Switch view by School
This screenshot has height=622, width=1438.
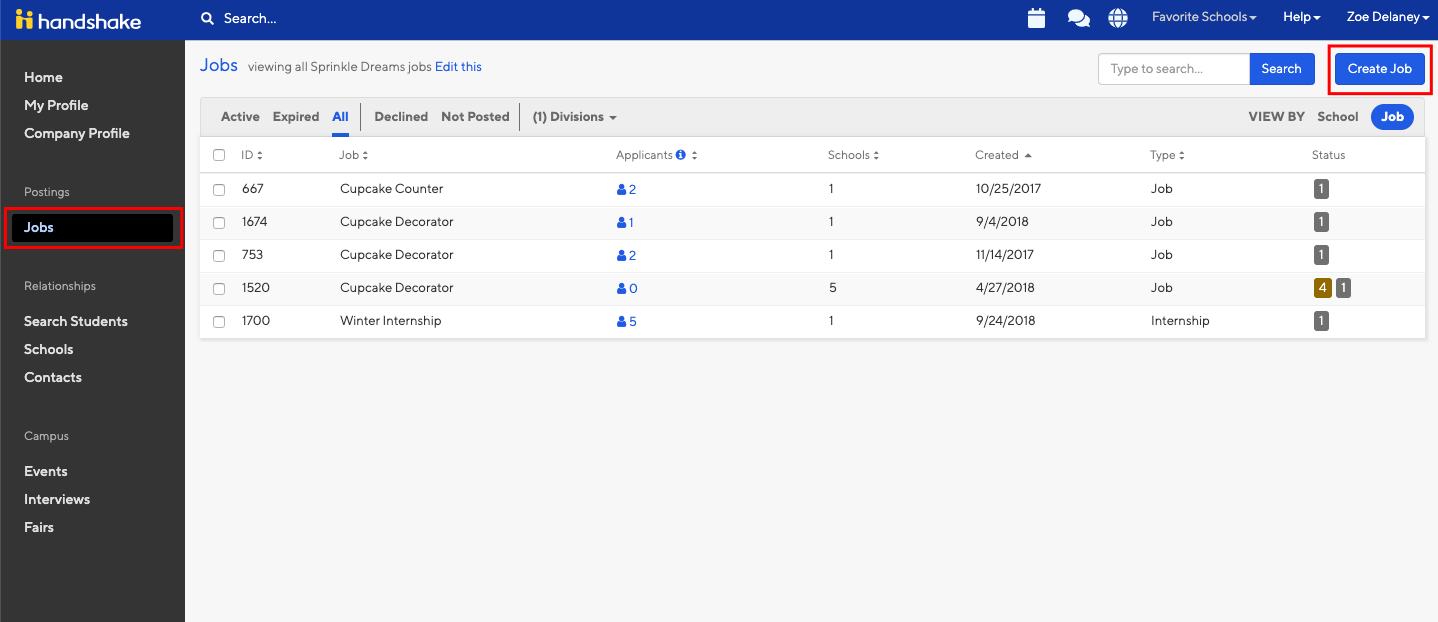(x=1337, y=117)
